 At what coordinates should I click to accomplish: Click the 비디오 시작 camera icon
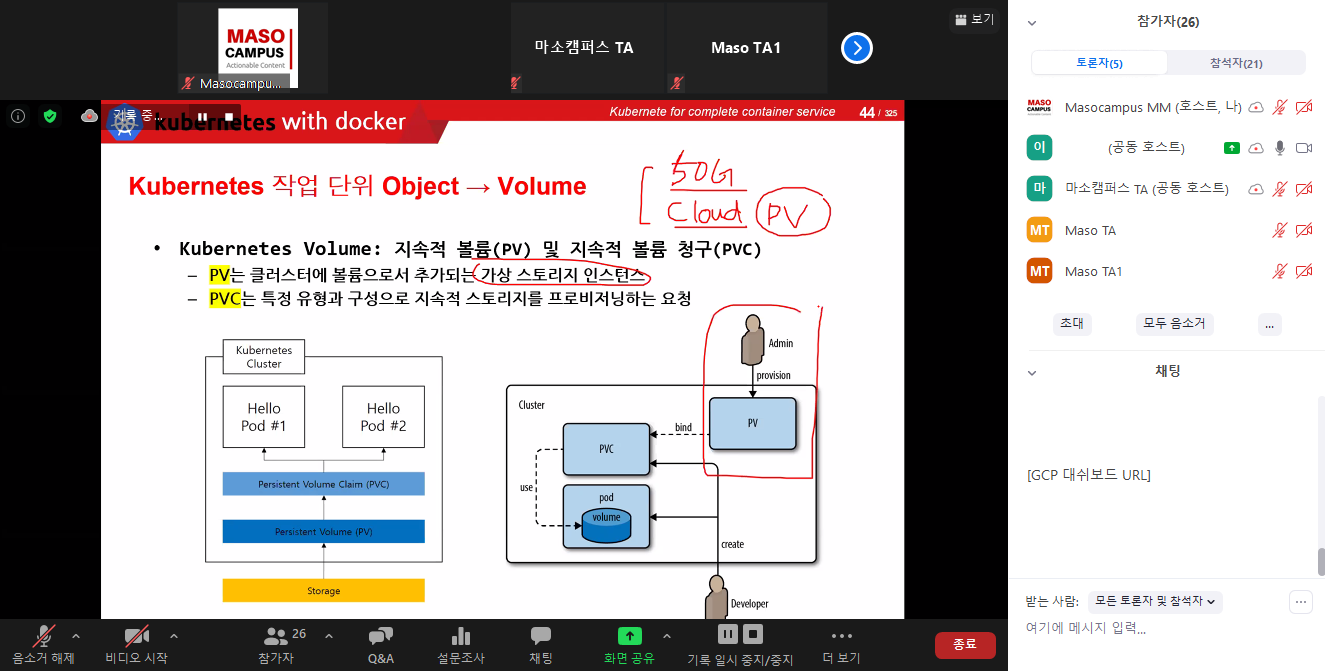(136, 636)
